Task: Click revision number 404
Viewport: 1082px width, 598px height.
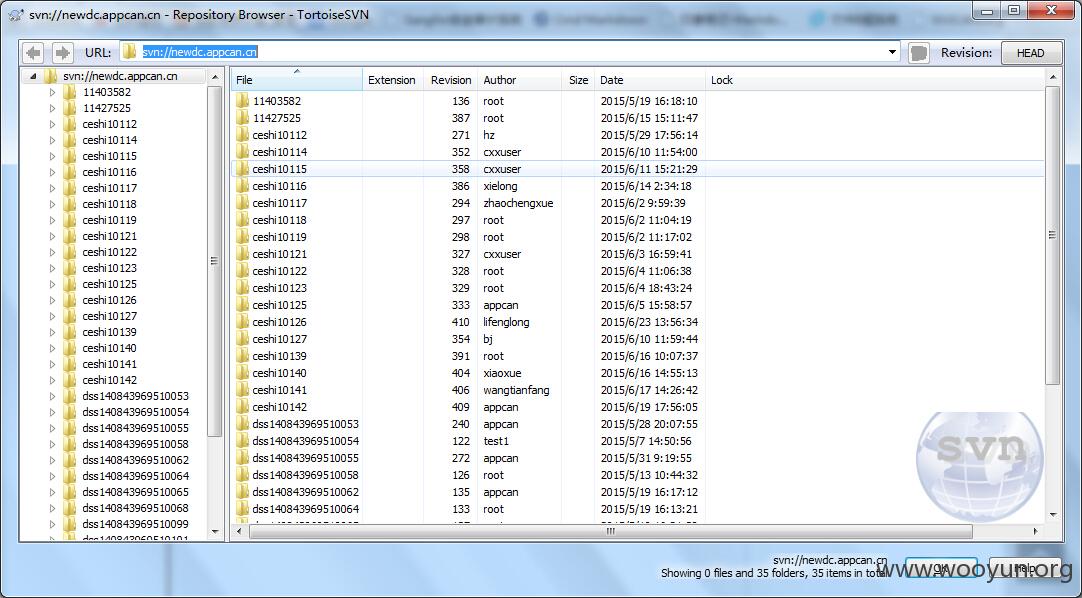Action: pyautogui.click(x=460, y=373)
